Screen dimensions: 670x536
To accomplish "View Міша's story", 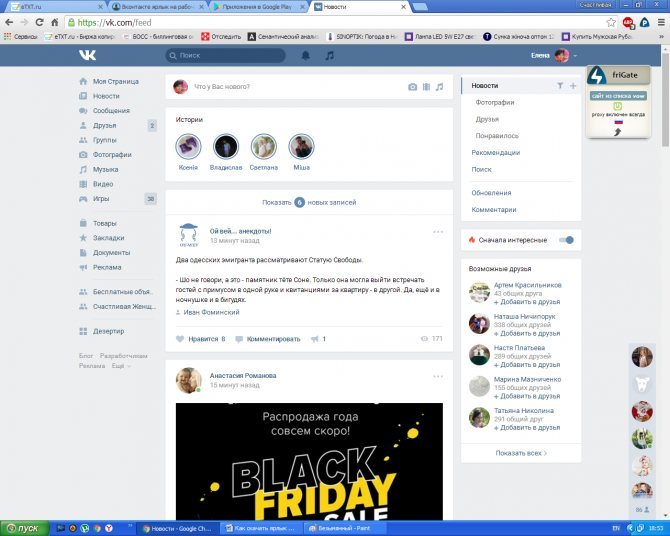I will point(301,147).
